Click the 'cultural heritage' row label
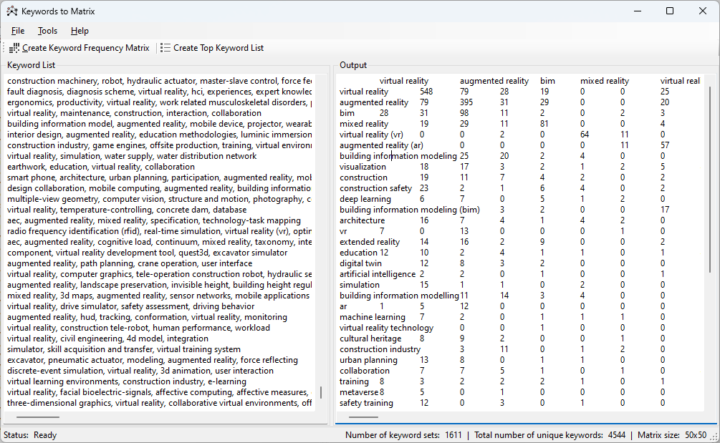Image resolution: width=720 pixels, height=443 pixels. (371, 338)
